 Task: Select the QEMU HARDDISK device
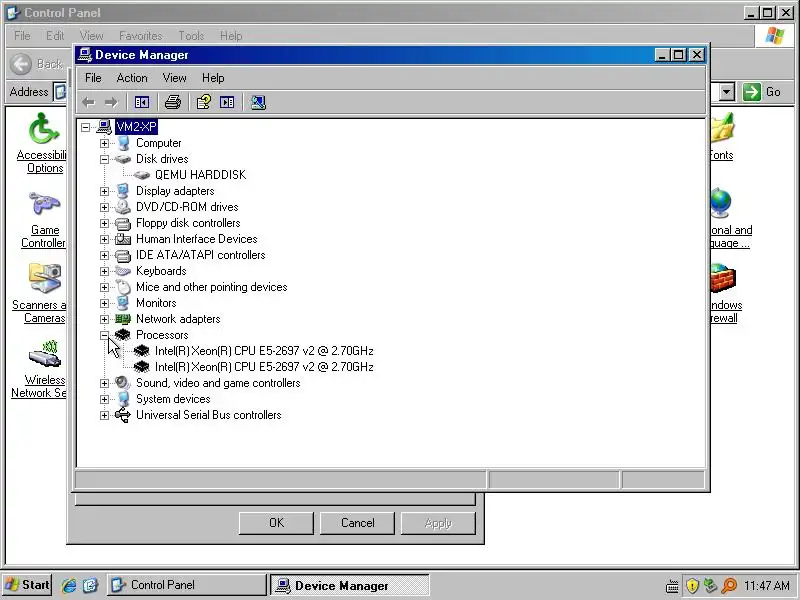[x=200, y=174]
